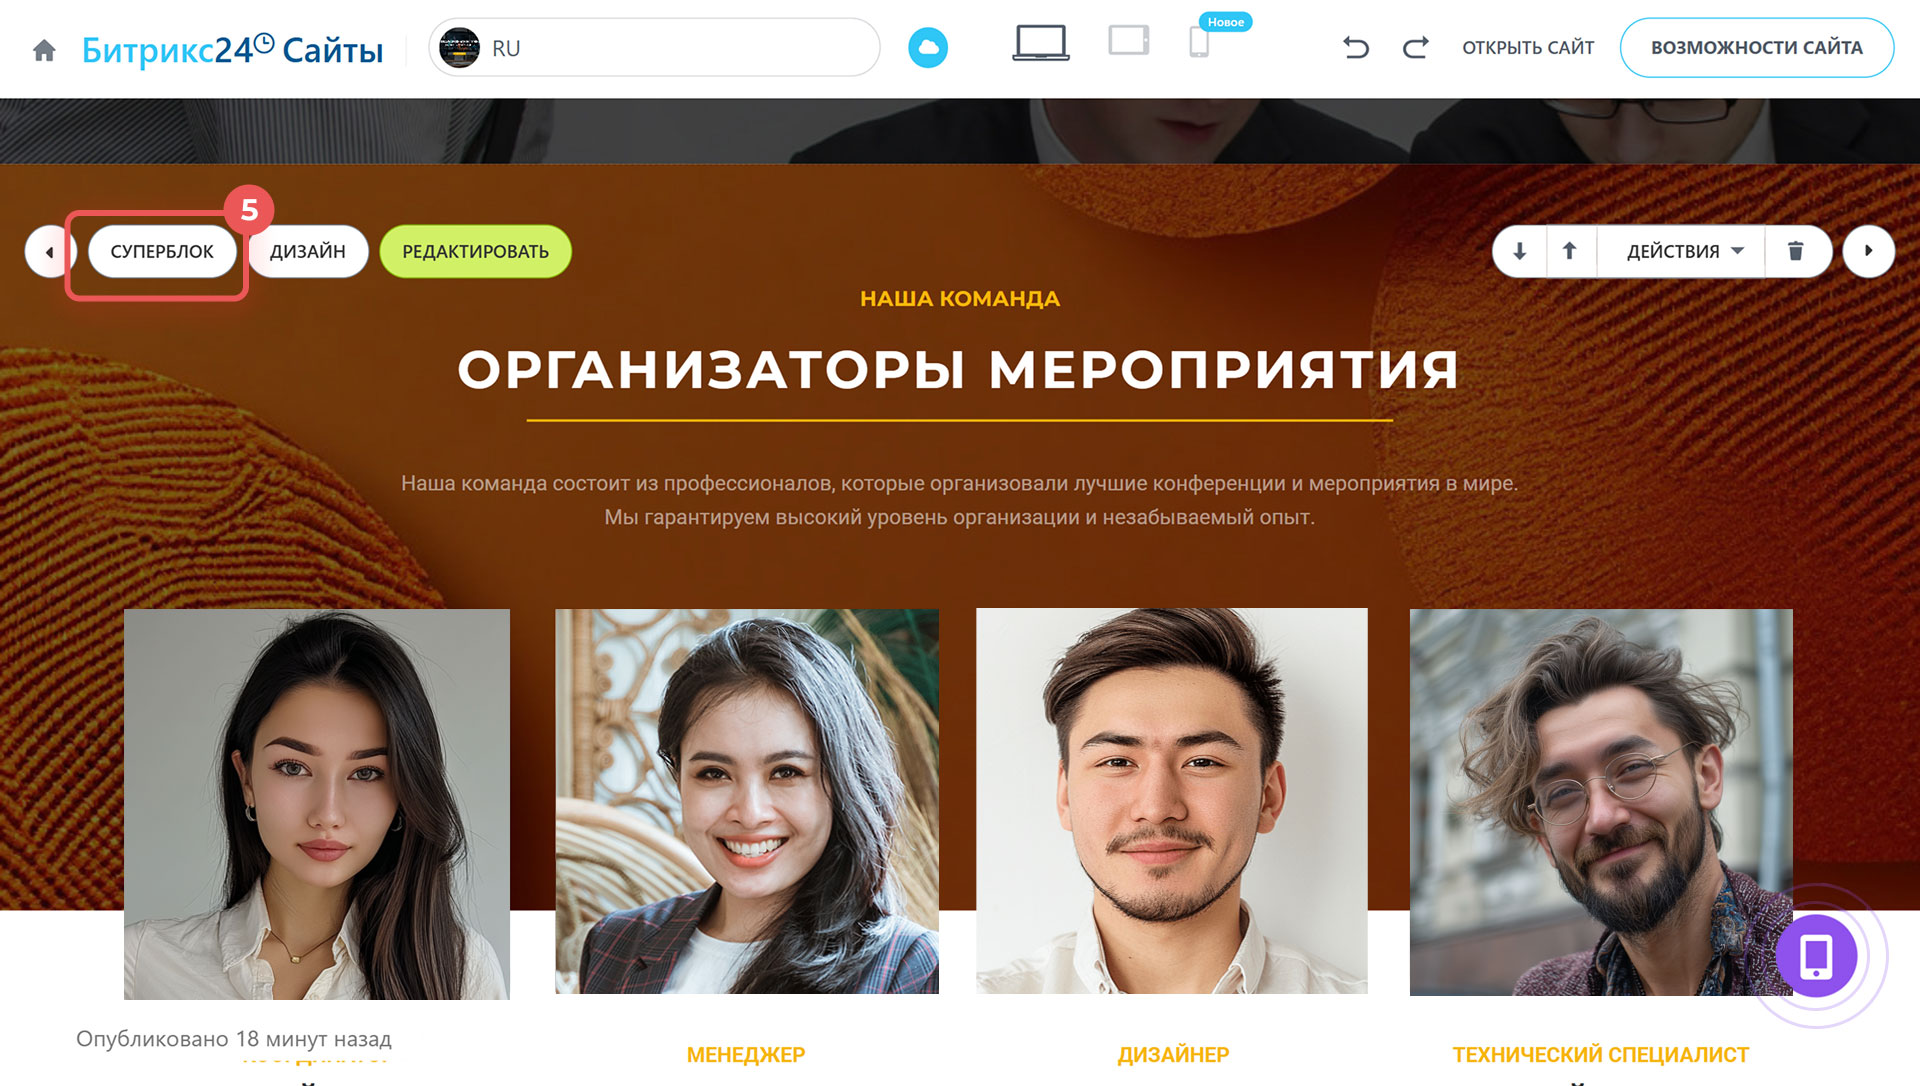This screenshot has width=1920, height=1086.
Task: Open the Дизайн settings
Action: tap(308, 251)
